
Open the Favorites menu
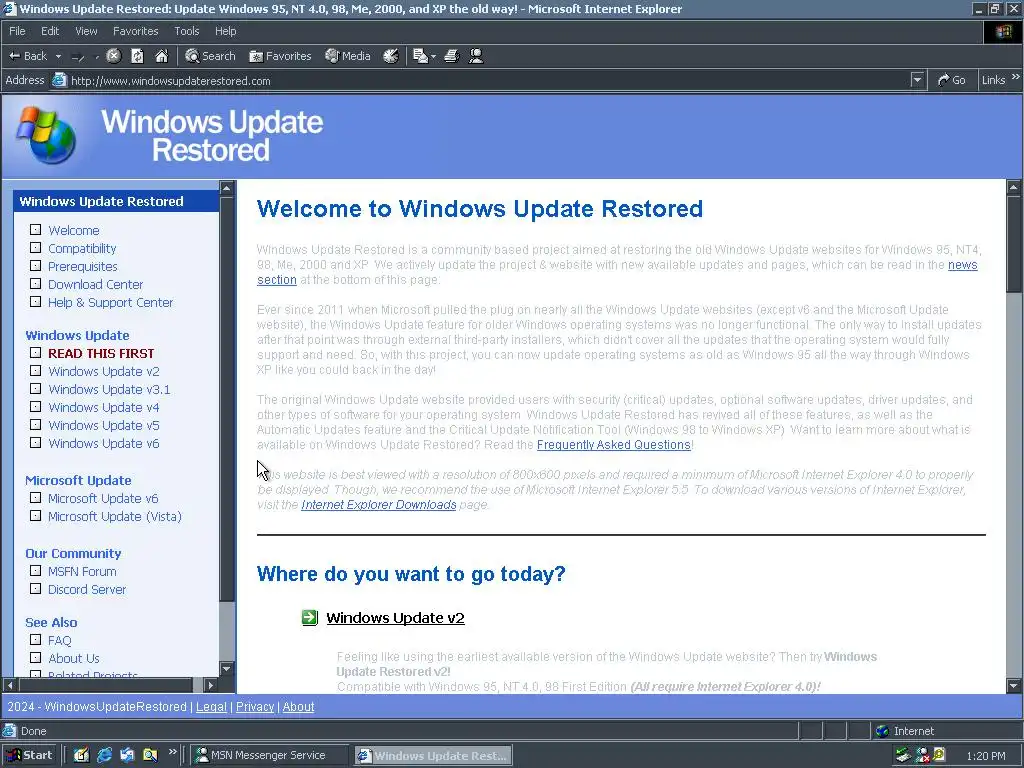point(135,31)
